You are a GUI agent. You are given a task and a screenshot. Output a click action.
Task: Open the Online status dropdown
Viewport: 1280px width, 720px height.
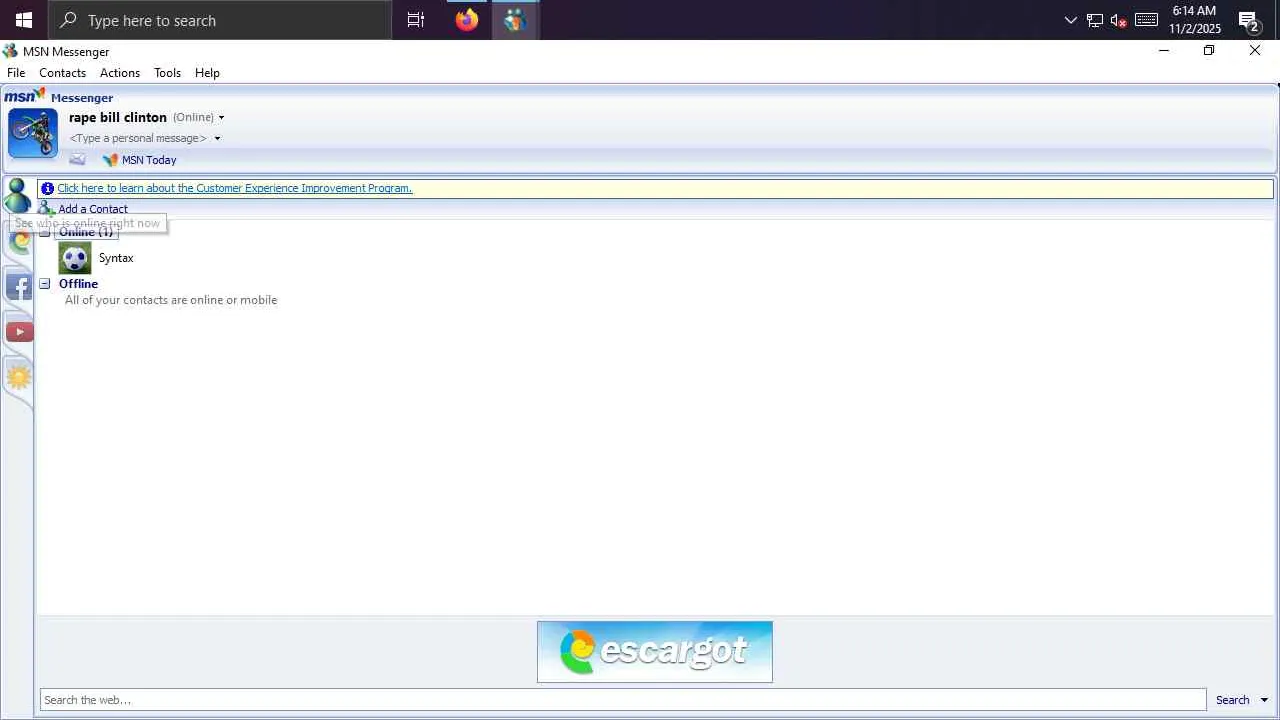[198, 117]
